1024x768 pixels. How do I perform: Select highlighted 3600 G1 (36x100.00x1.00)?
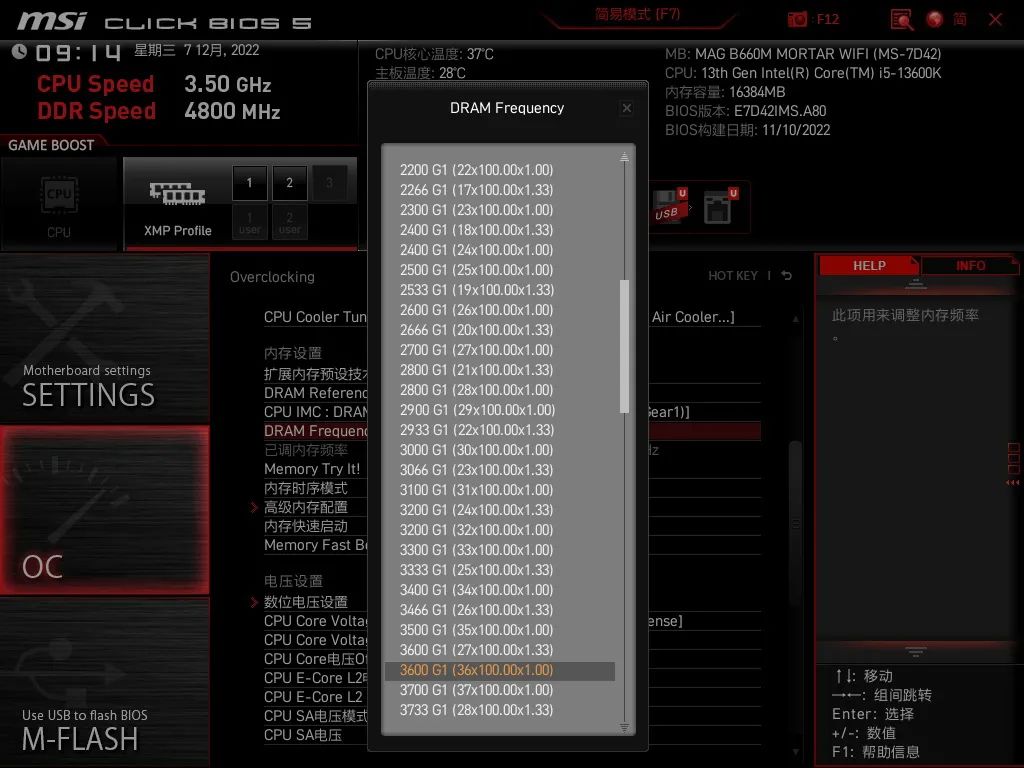click(x=500, y=671)
